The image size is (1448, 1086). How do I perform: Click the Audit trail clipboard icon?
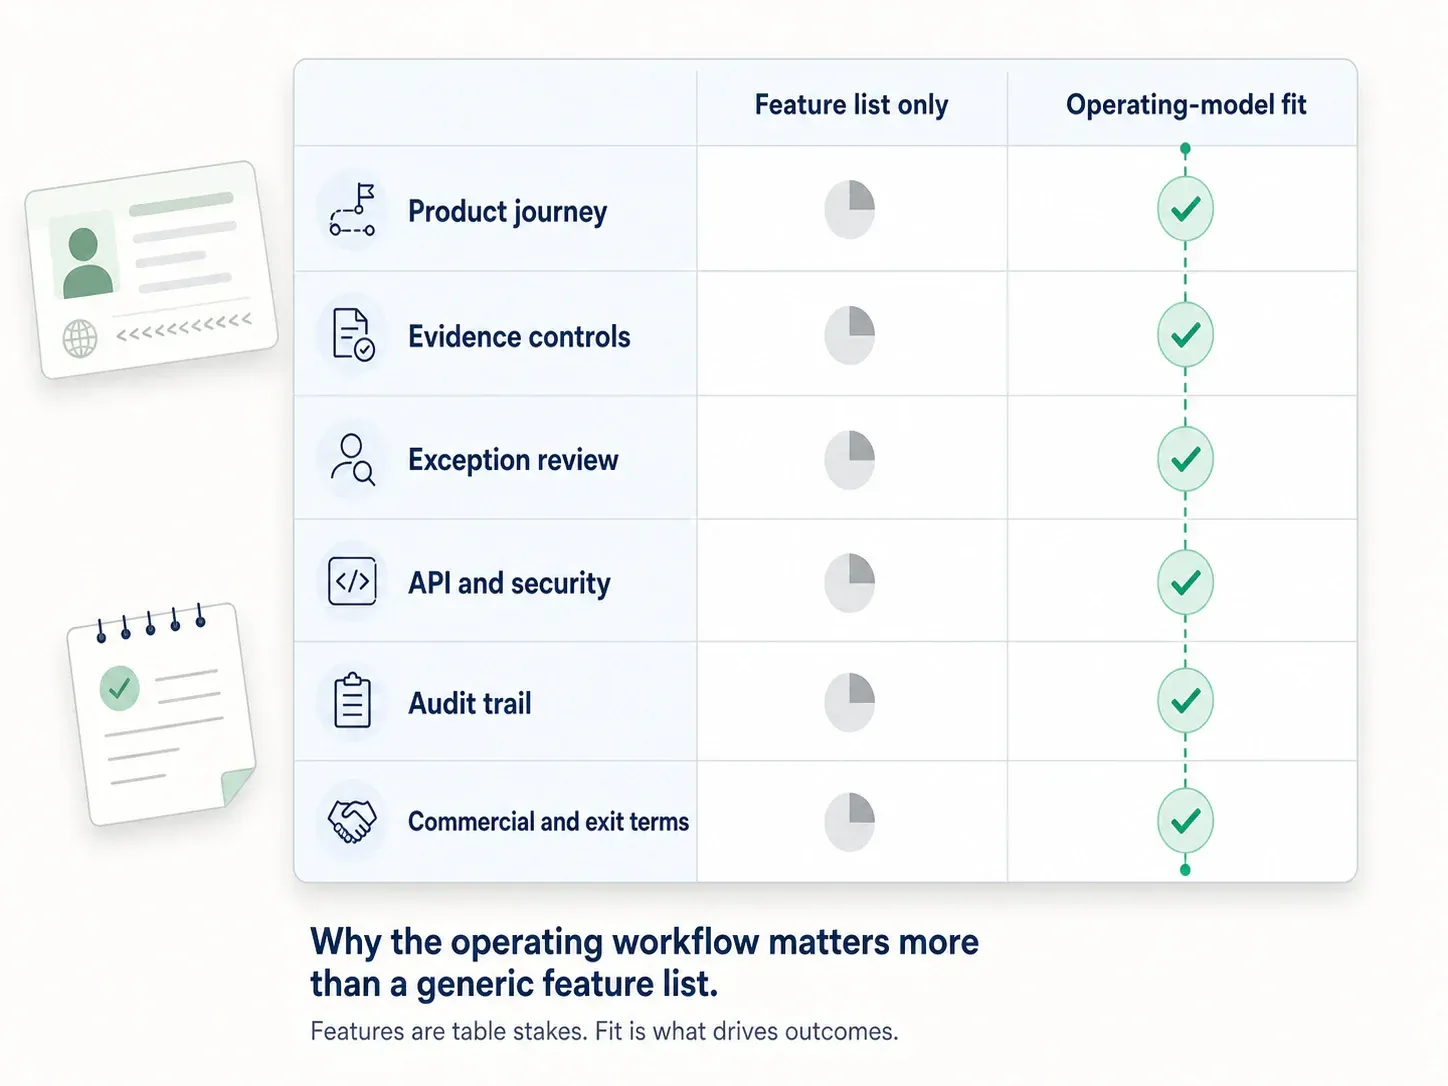pyautogui.click(x=352, y=700)
